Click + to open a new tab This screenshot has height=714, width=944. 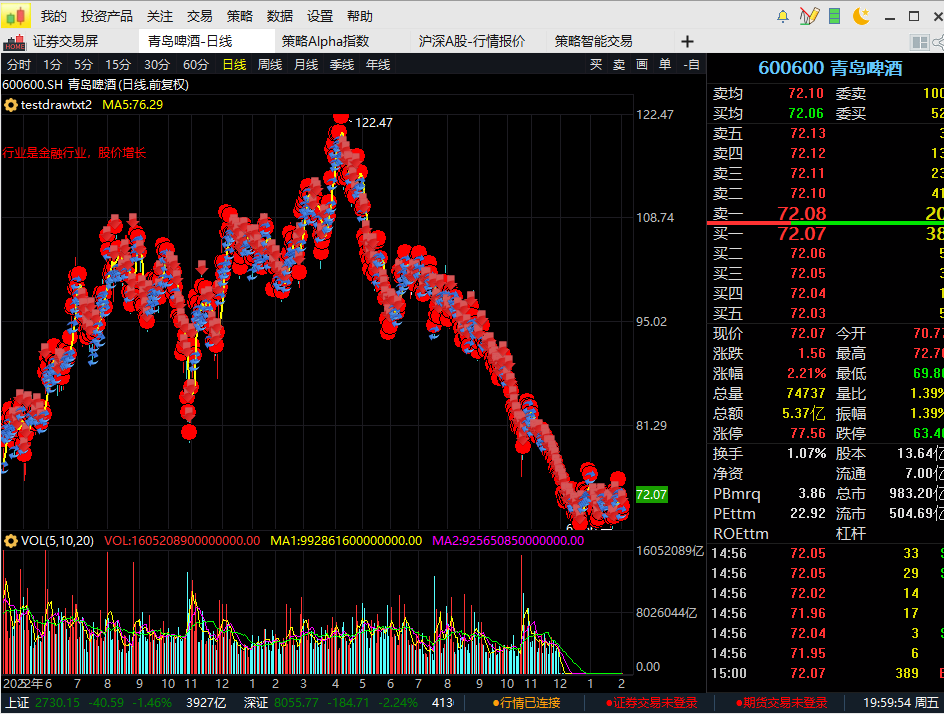(x=685, y=40)
